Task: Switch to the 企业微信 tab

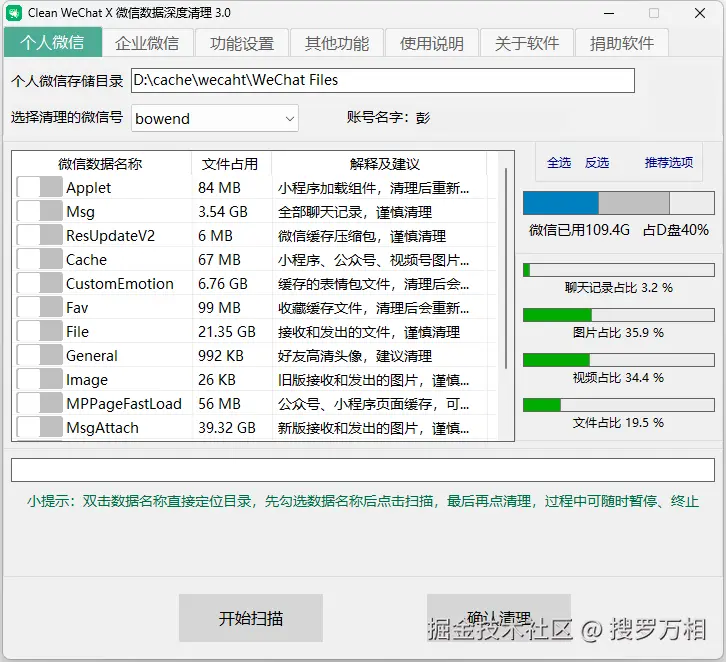Action: tap(147, 43)
